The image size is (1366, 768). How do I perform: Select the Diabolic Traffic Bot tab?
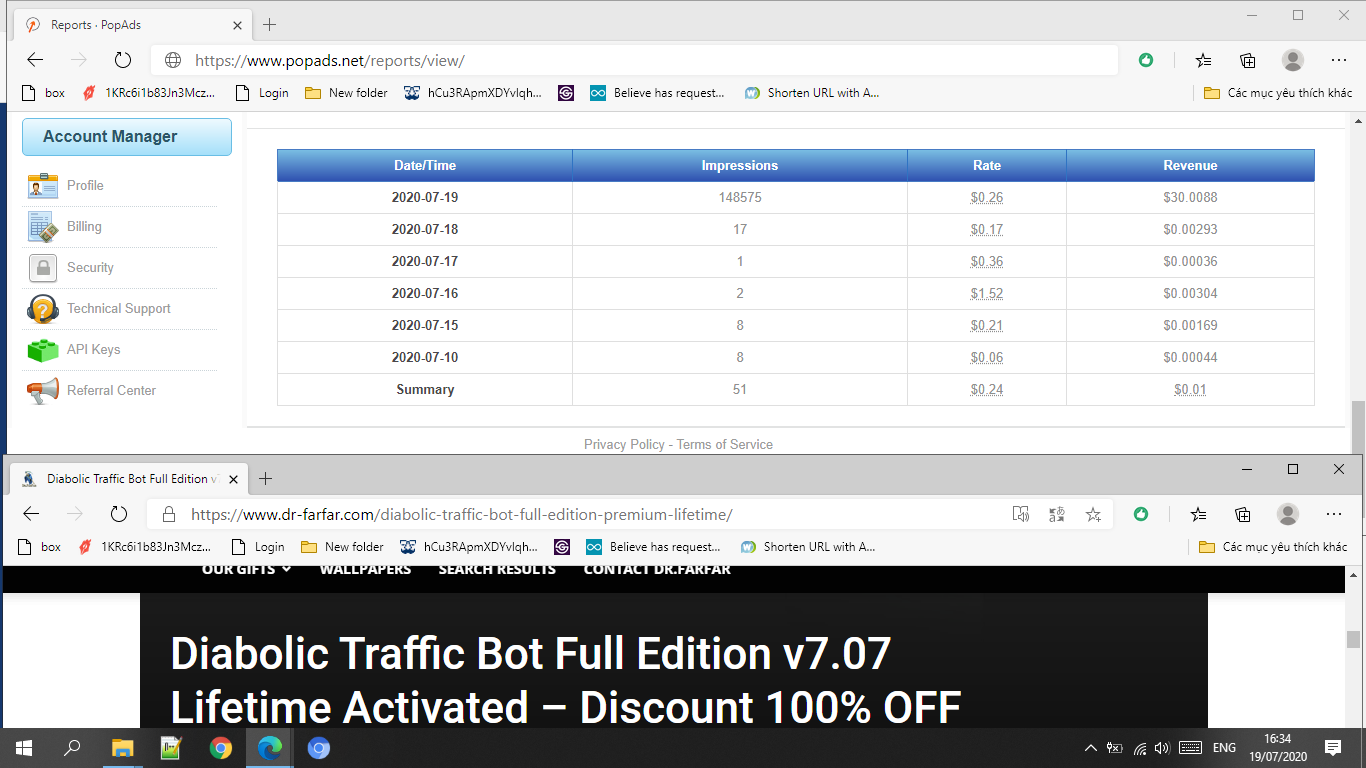[x=128, y=479]
